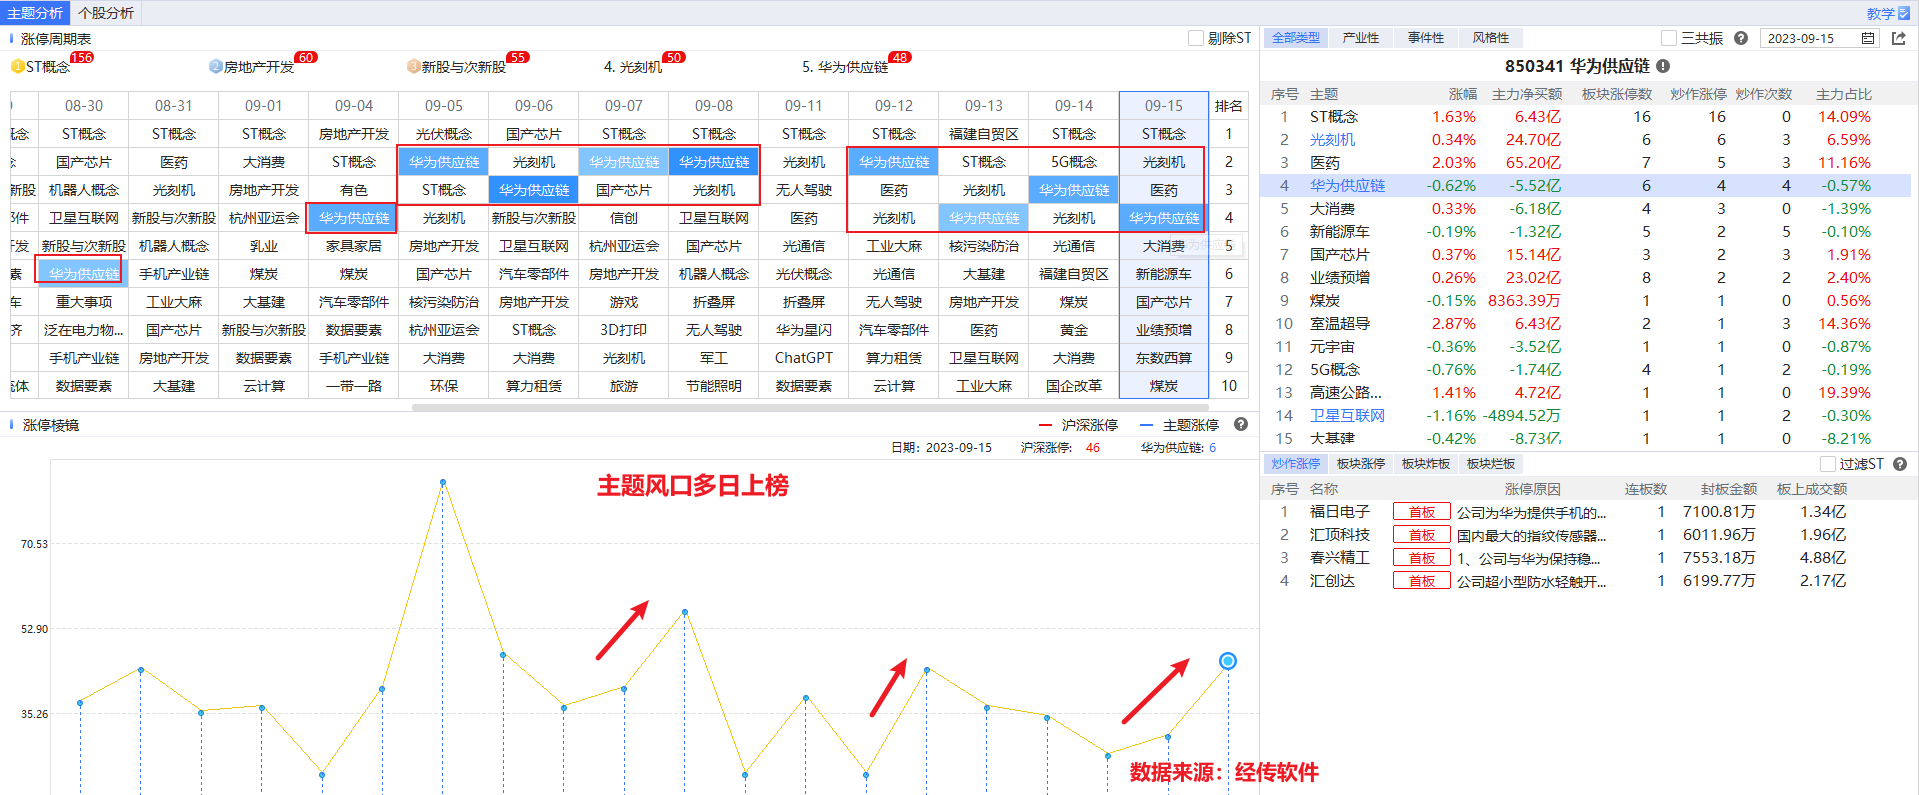This screenshot has width=1919, height=795.
Task: Open 光刻机 theme link in row 2
Action: coord(1333,140)
